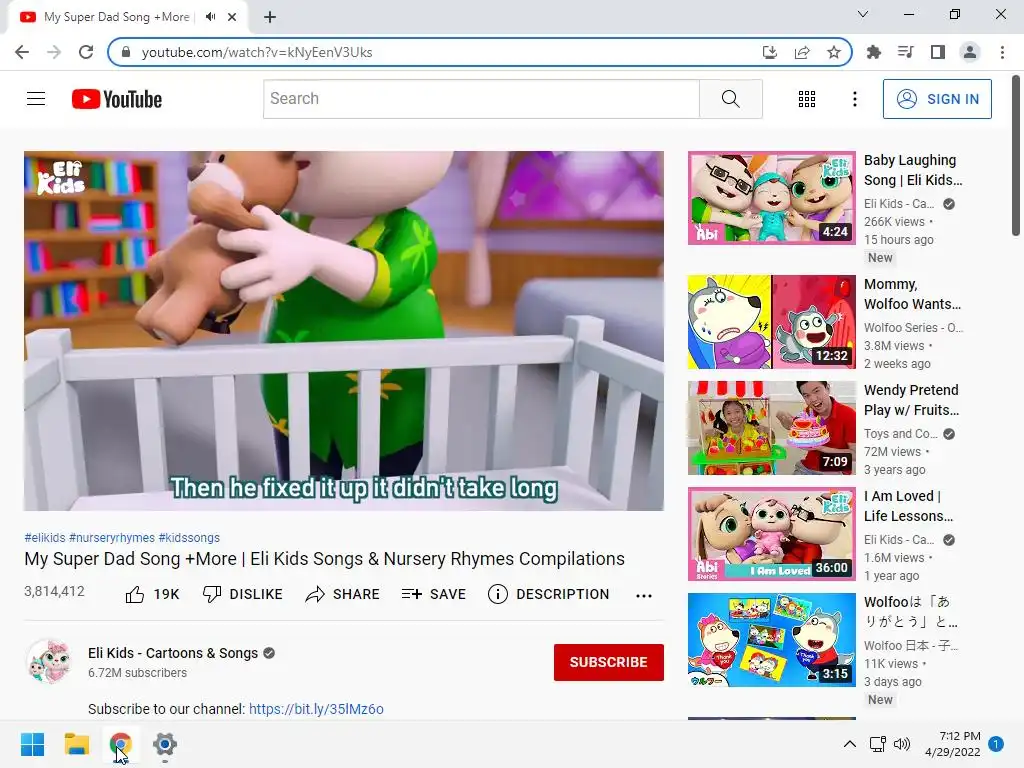This screenshot has height=768, width=1024.
Task: Go to YouTube home via the logo
Action: 117,99
